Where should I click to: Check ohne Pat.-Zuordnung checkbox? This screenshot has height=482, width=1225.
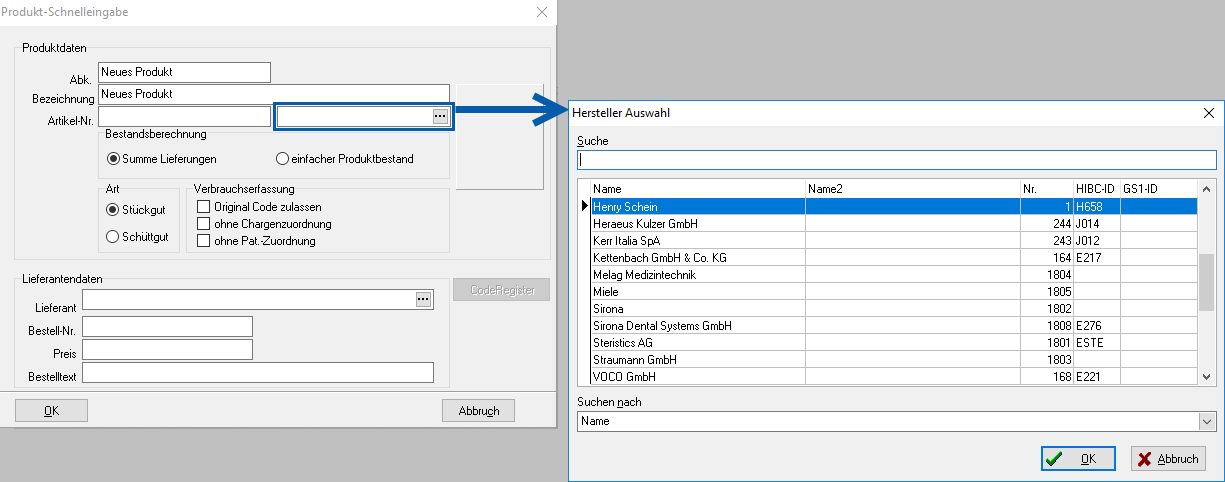pyautogui.click(x=204, y=241)
